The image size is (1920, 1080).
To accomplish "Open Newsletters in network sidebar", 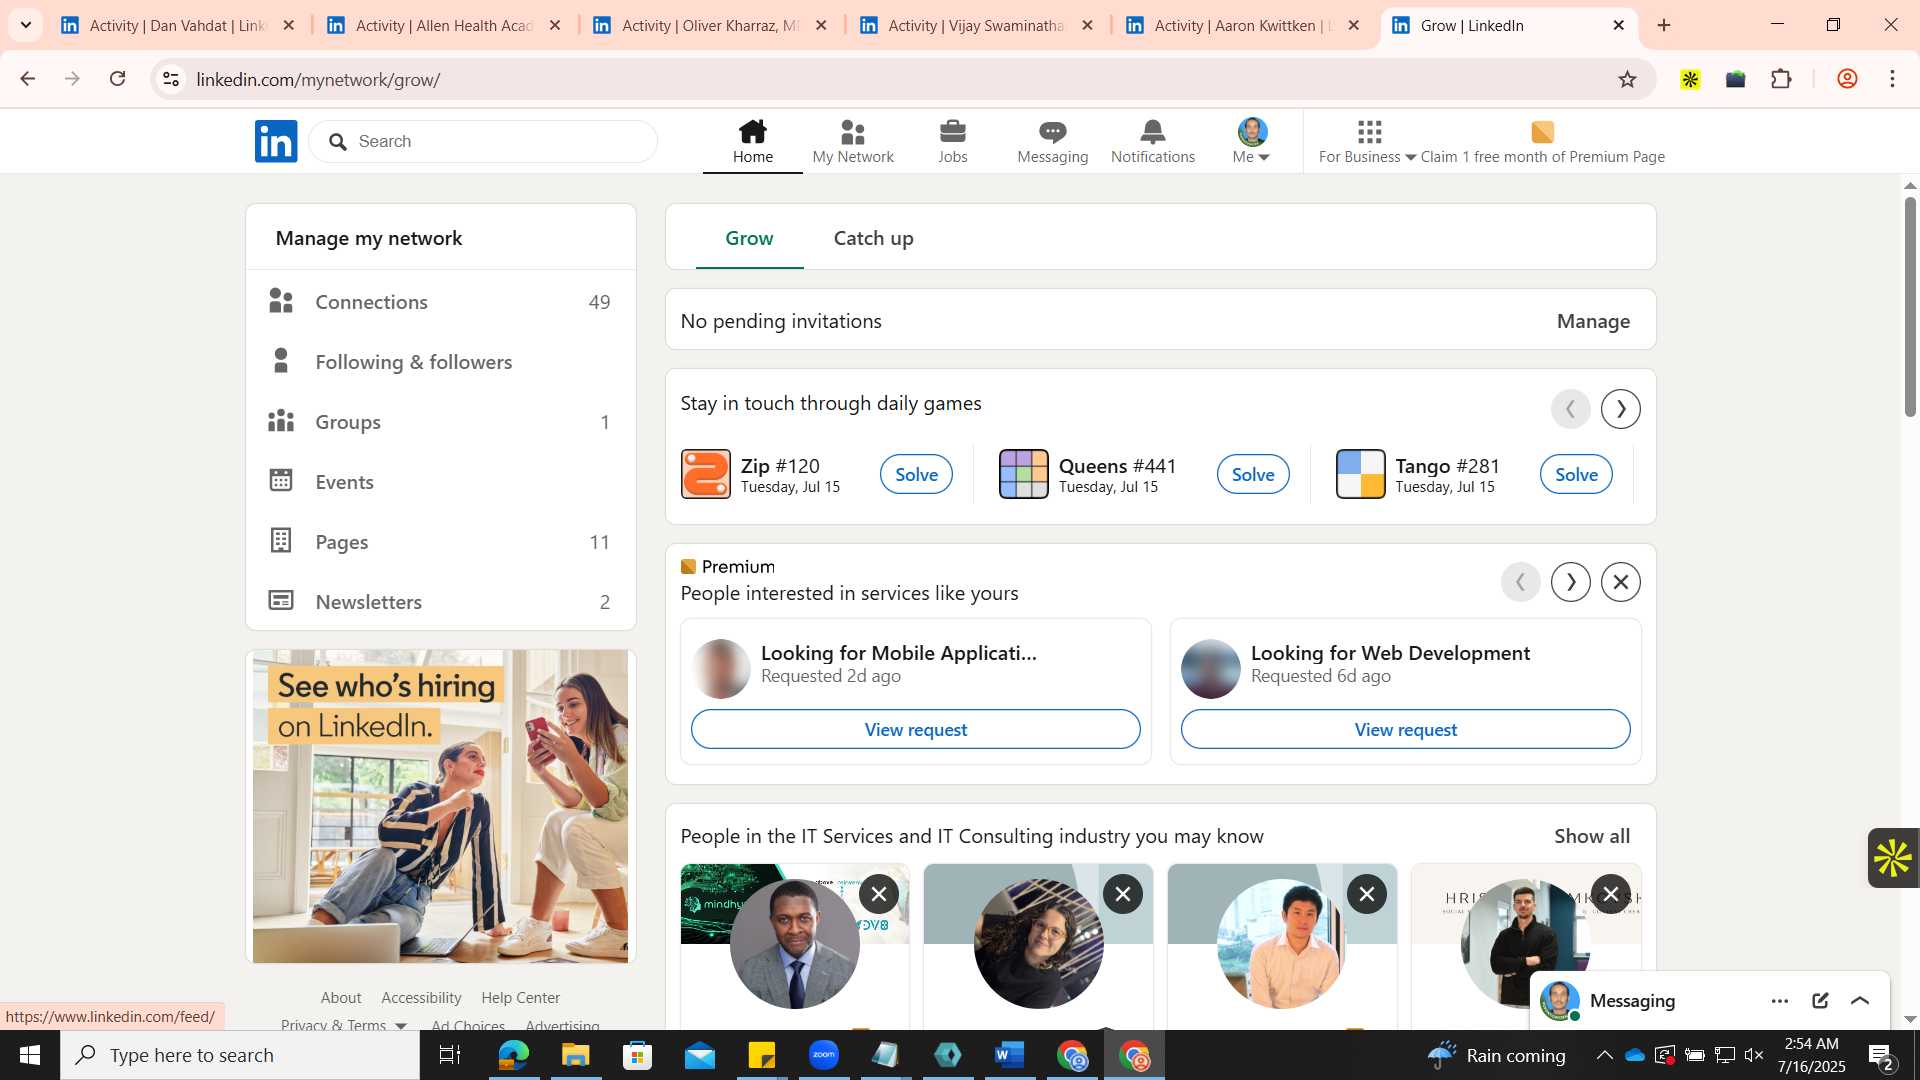I will point(440,601).
